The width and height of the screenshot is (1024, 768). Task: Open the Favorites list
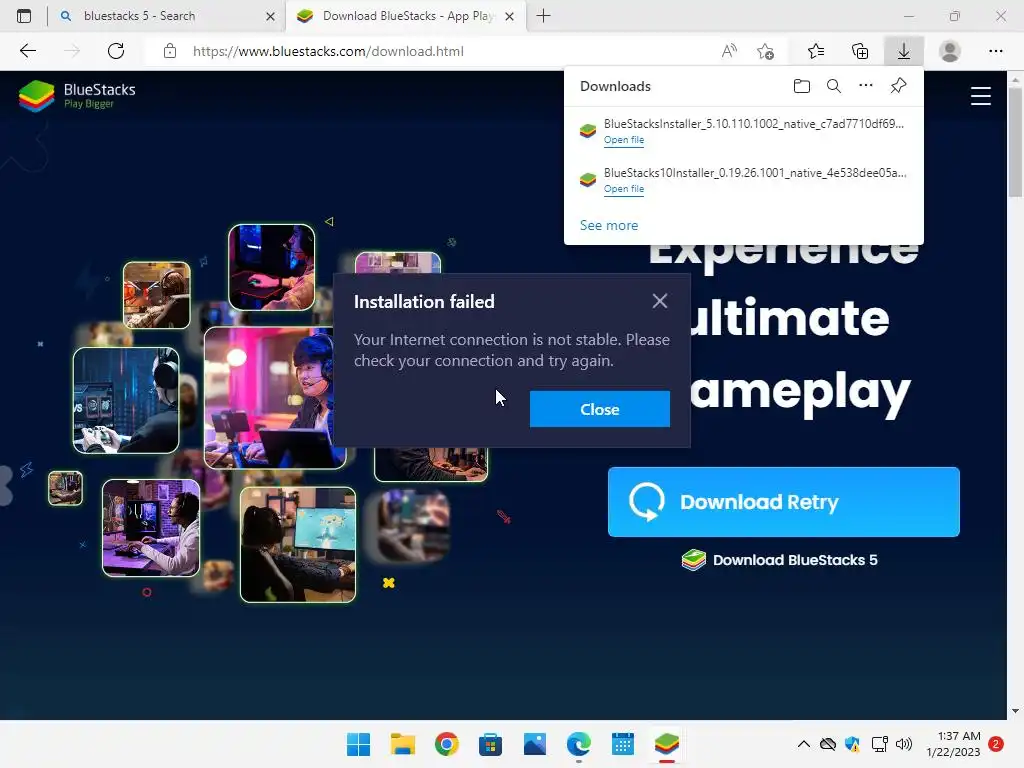816,51
